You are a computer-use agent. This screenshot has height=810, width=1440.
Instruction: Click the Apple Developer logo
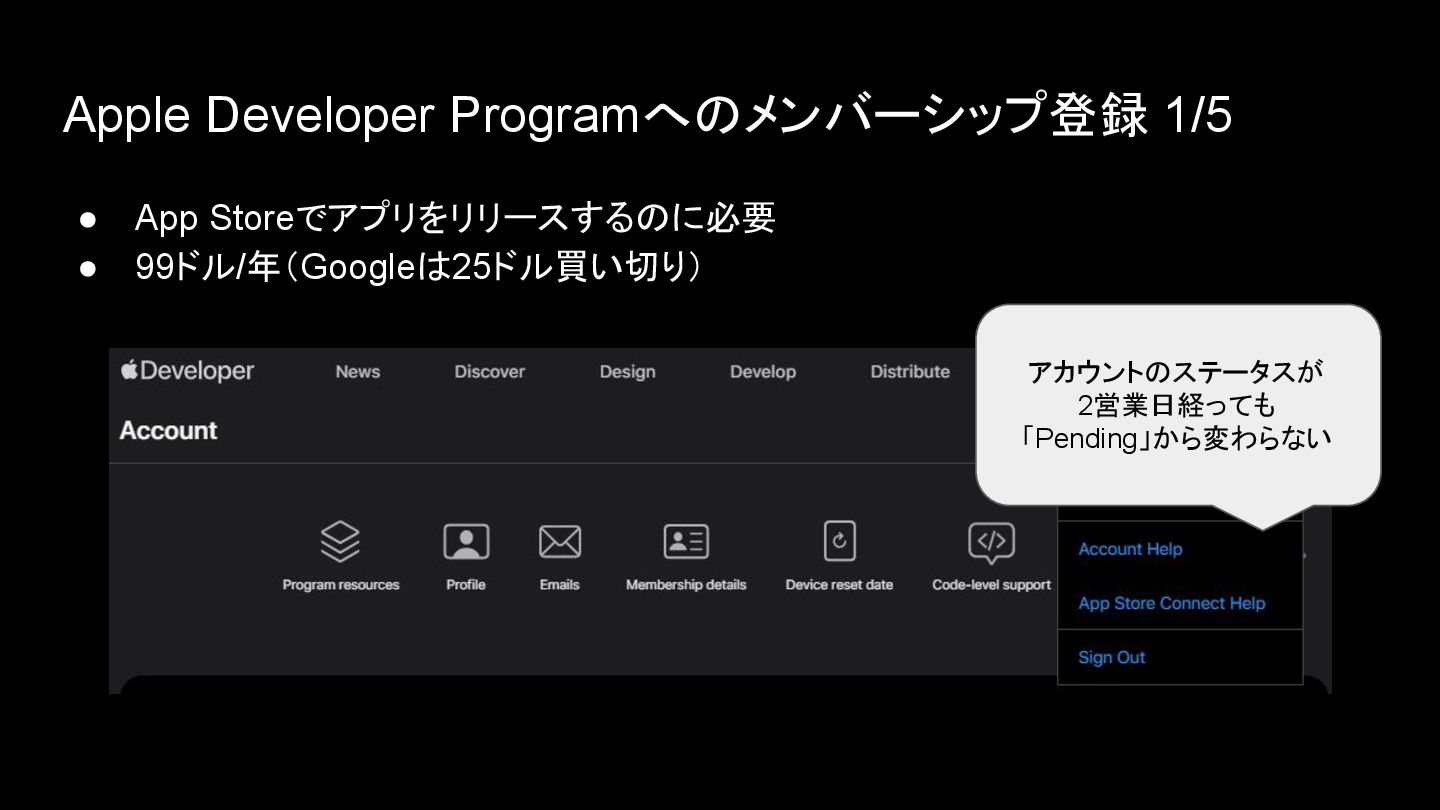pos(187,371)
